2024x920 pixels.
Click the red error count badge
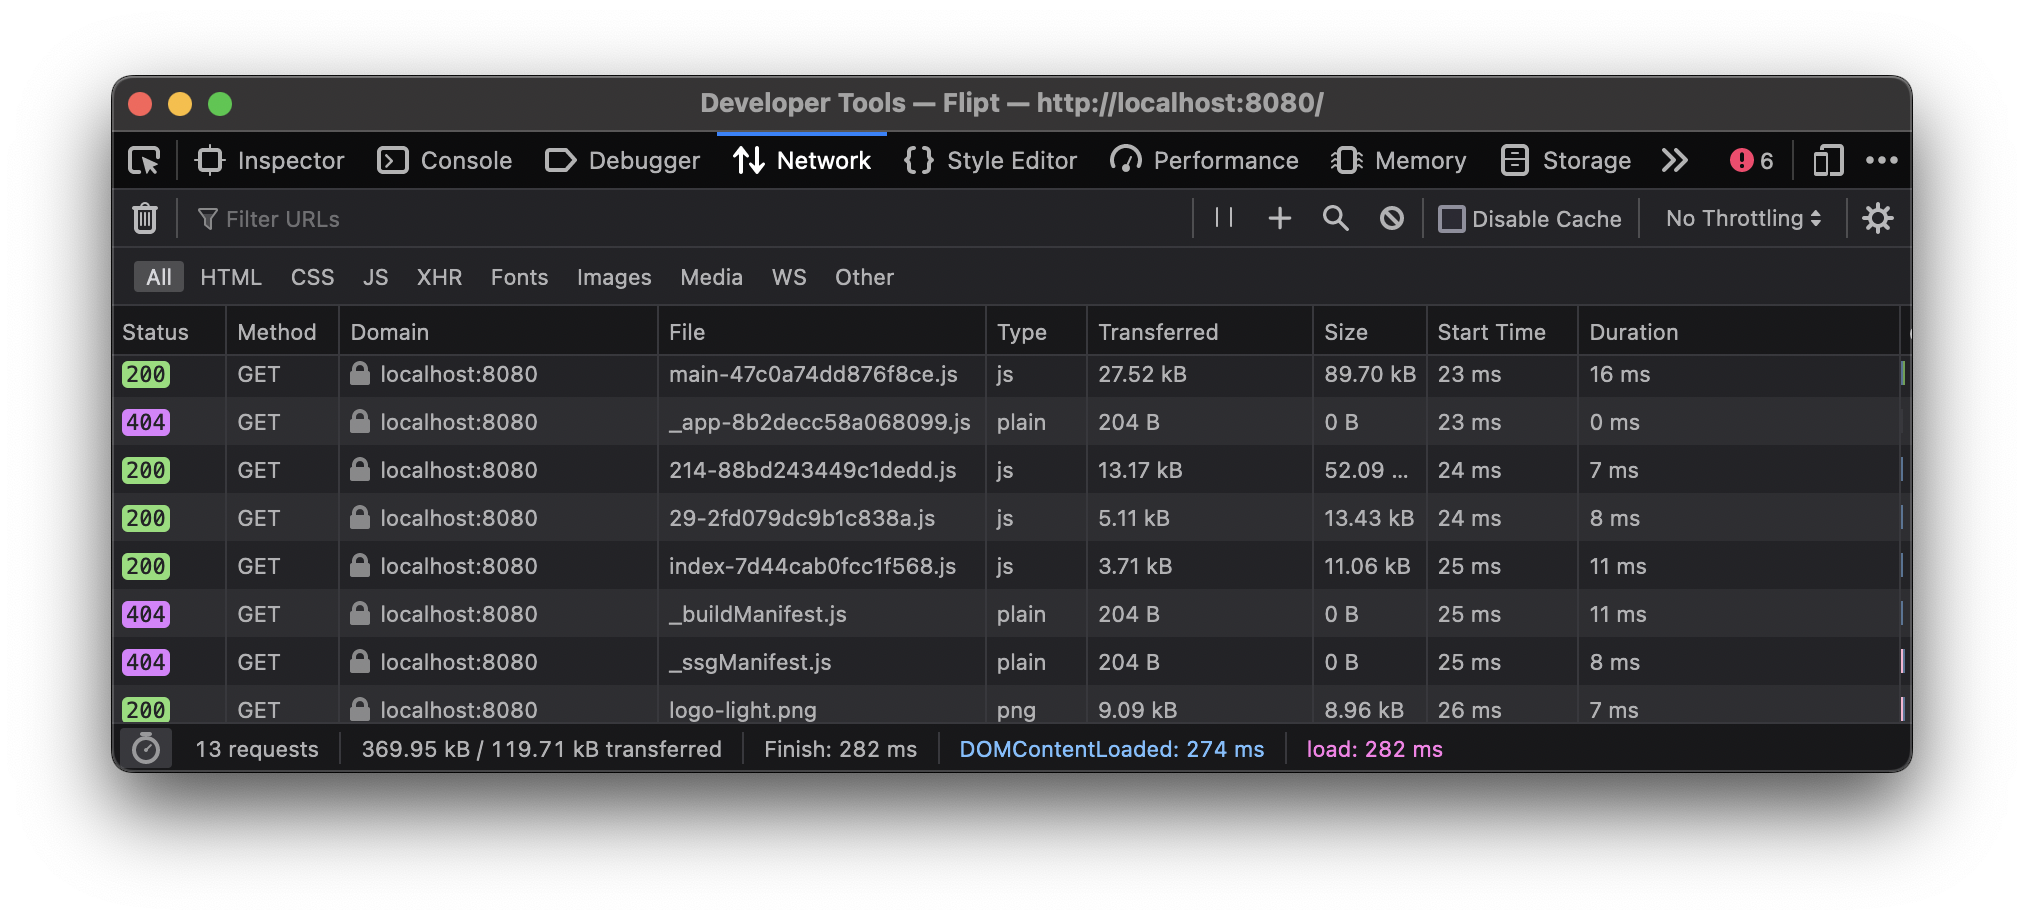(x=1751, y=161)
